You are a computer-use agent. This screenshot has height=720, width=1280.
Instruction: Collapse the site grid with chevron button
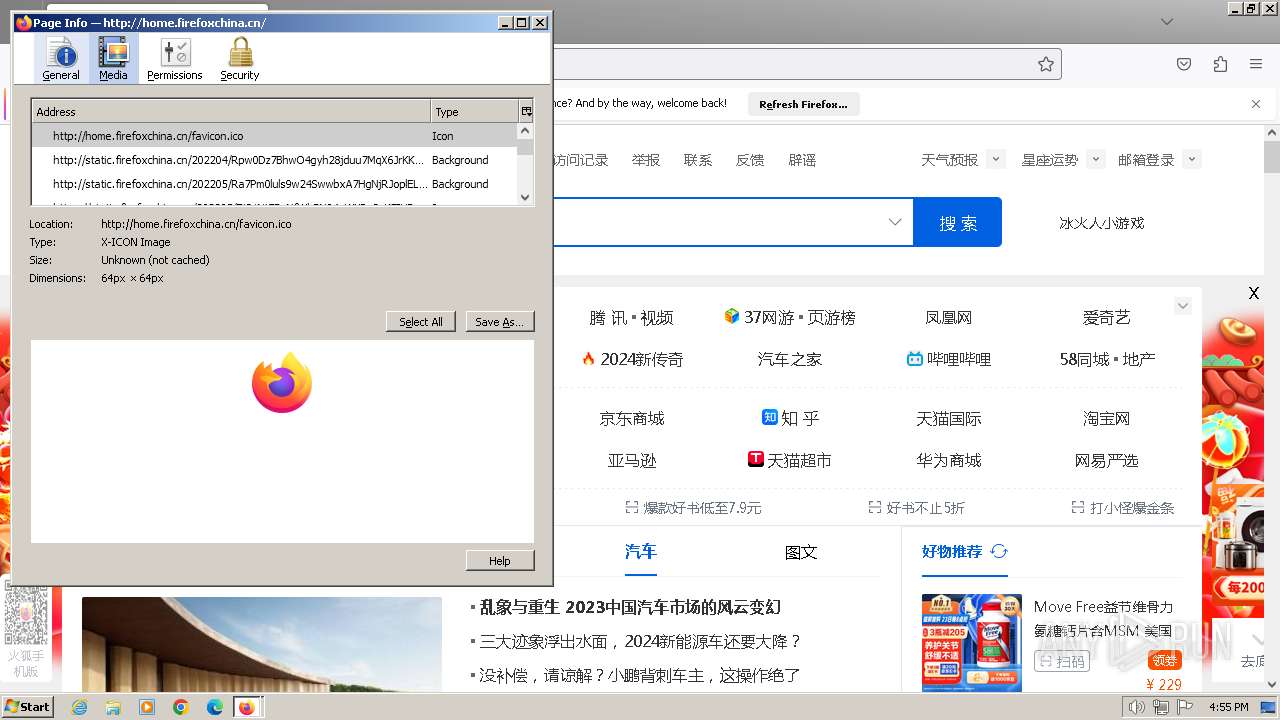click(x=1183, y=306)
